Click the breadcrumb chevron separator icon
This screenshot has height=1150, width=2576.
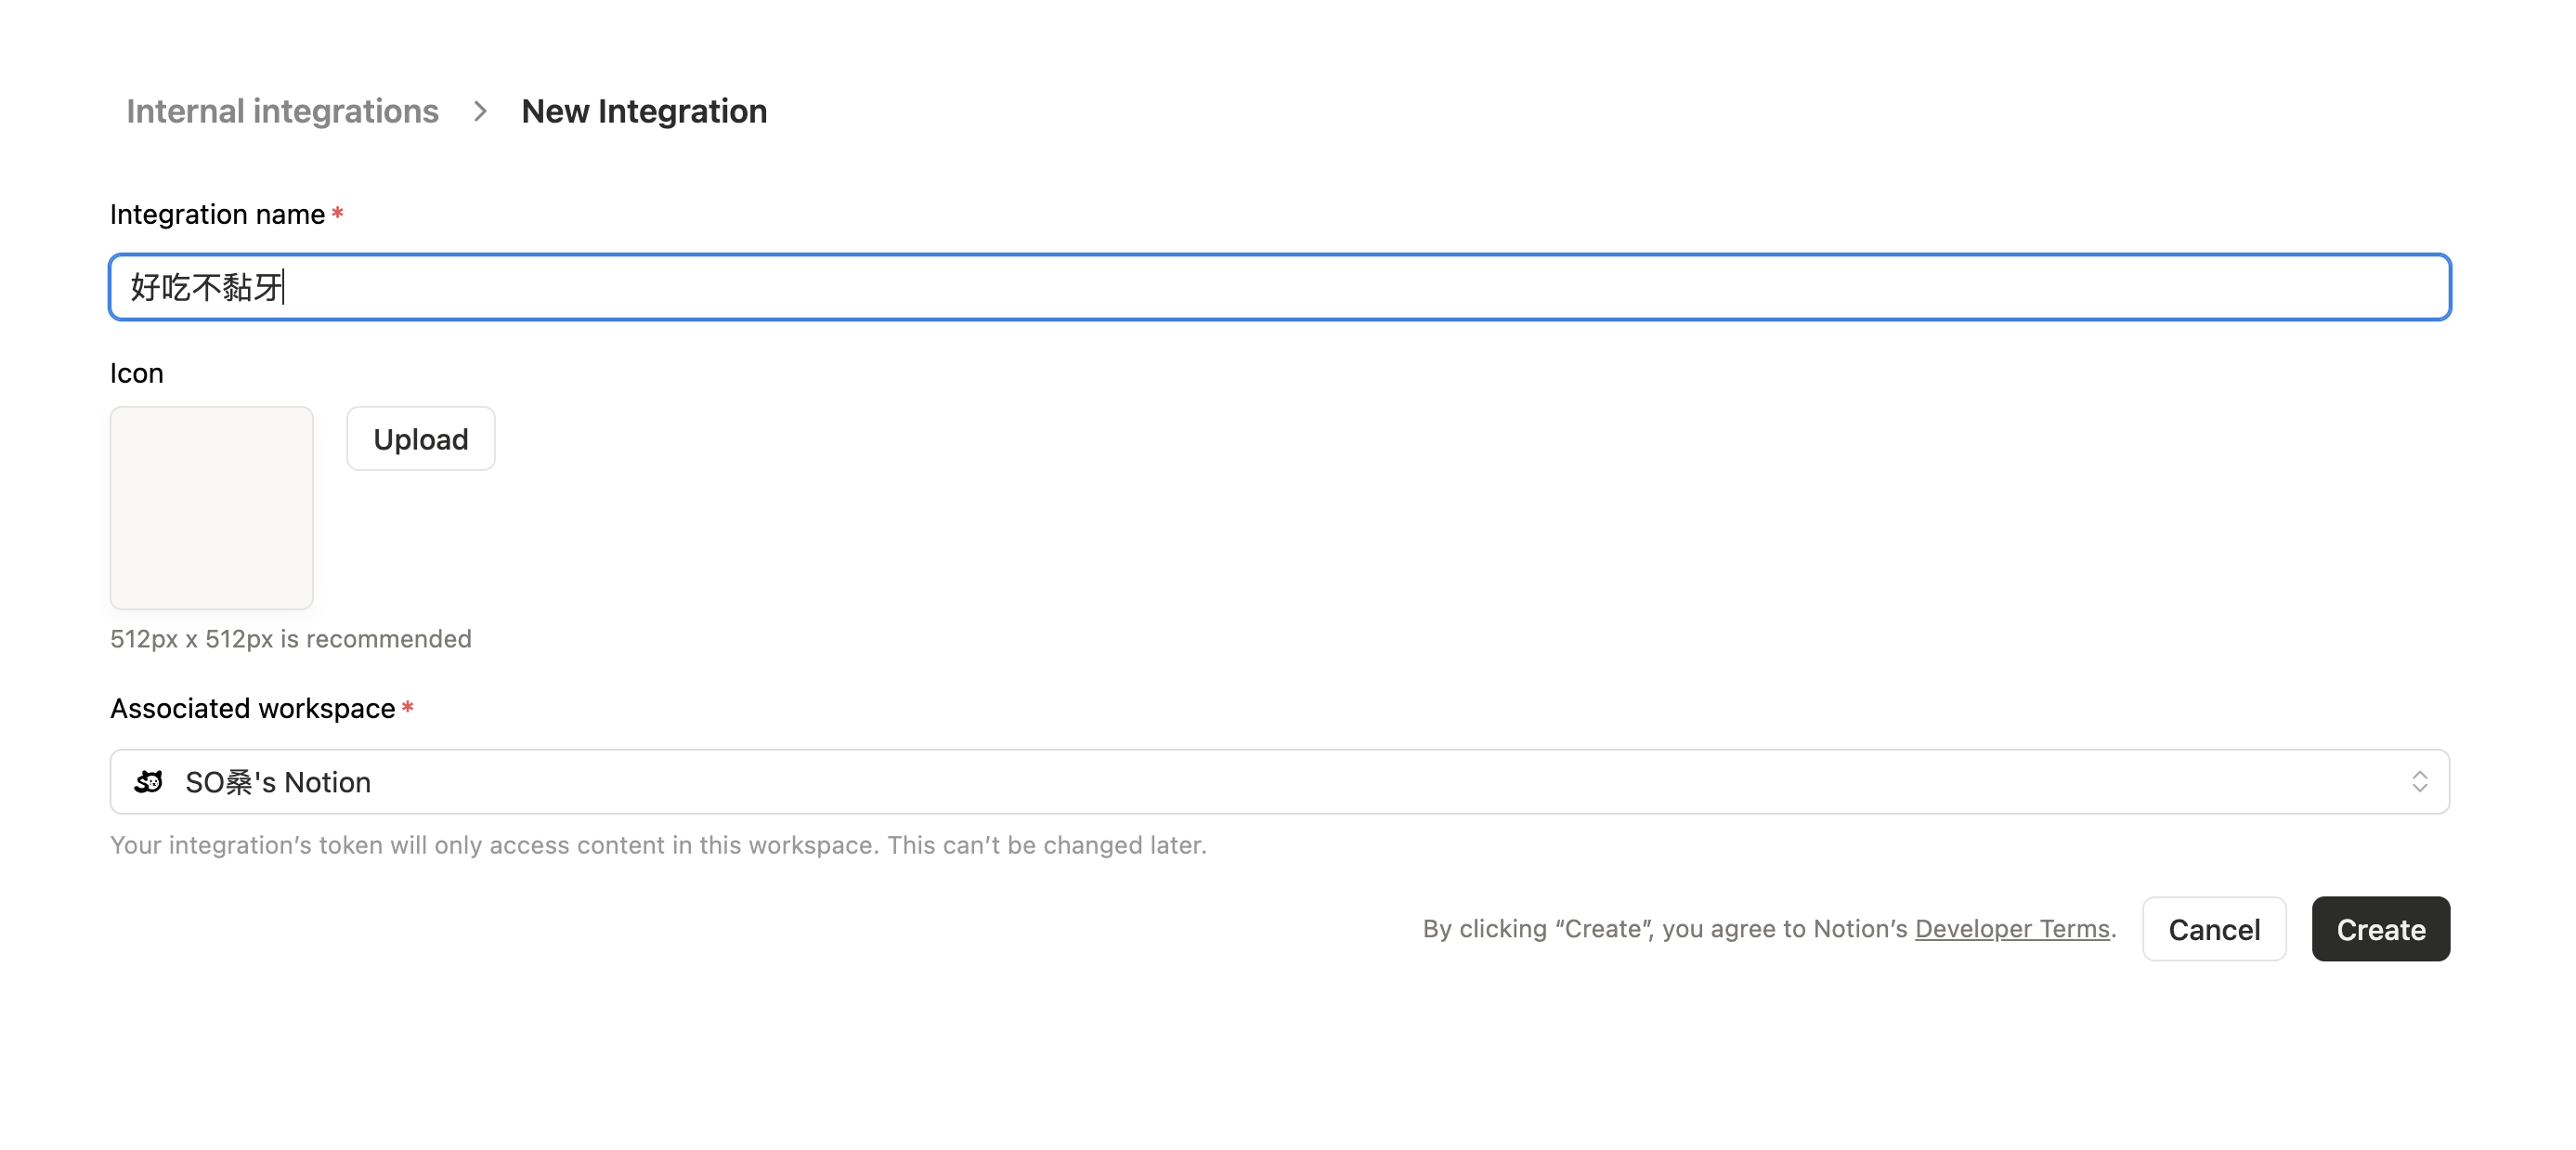480,111
